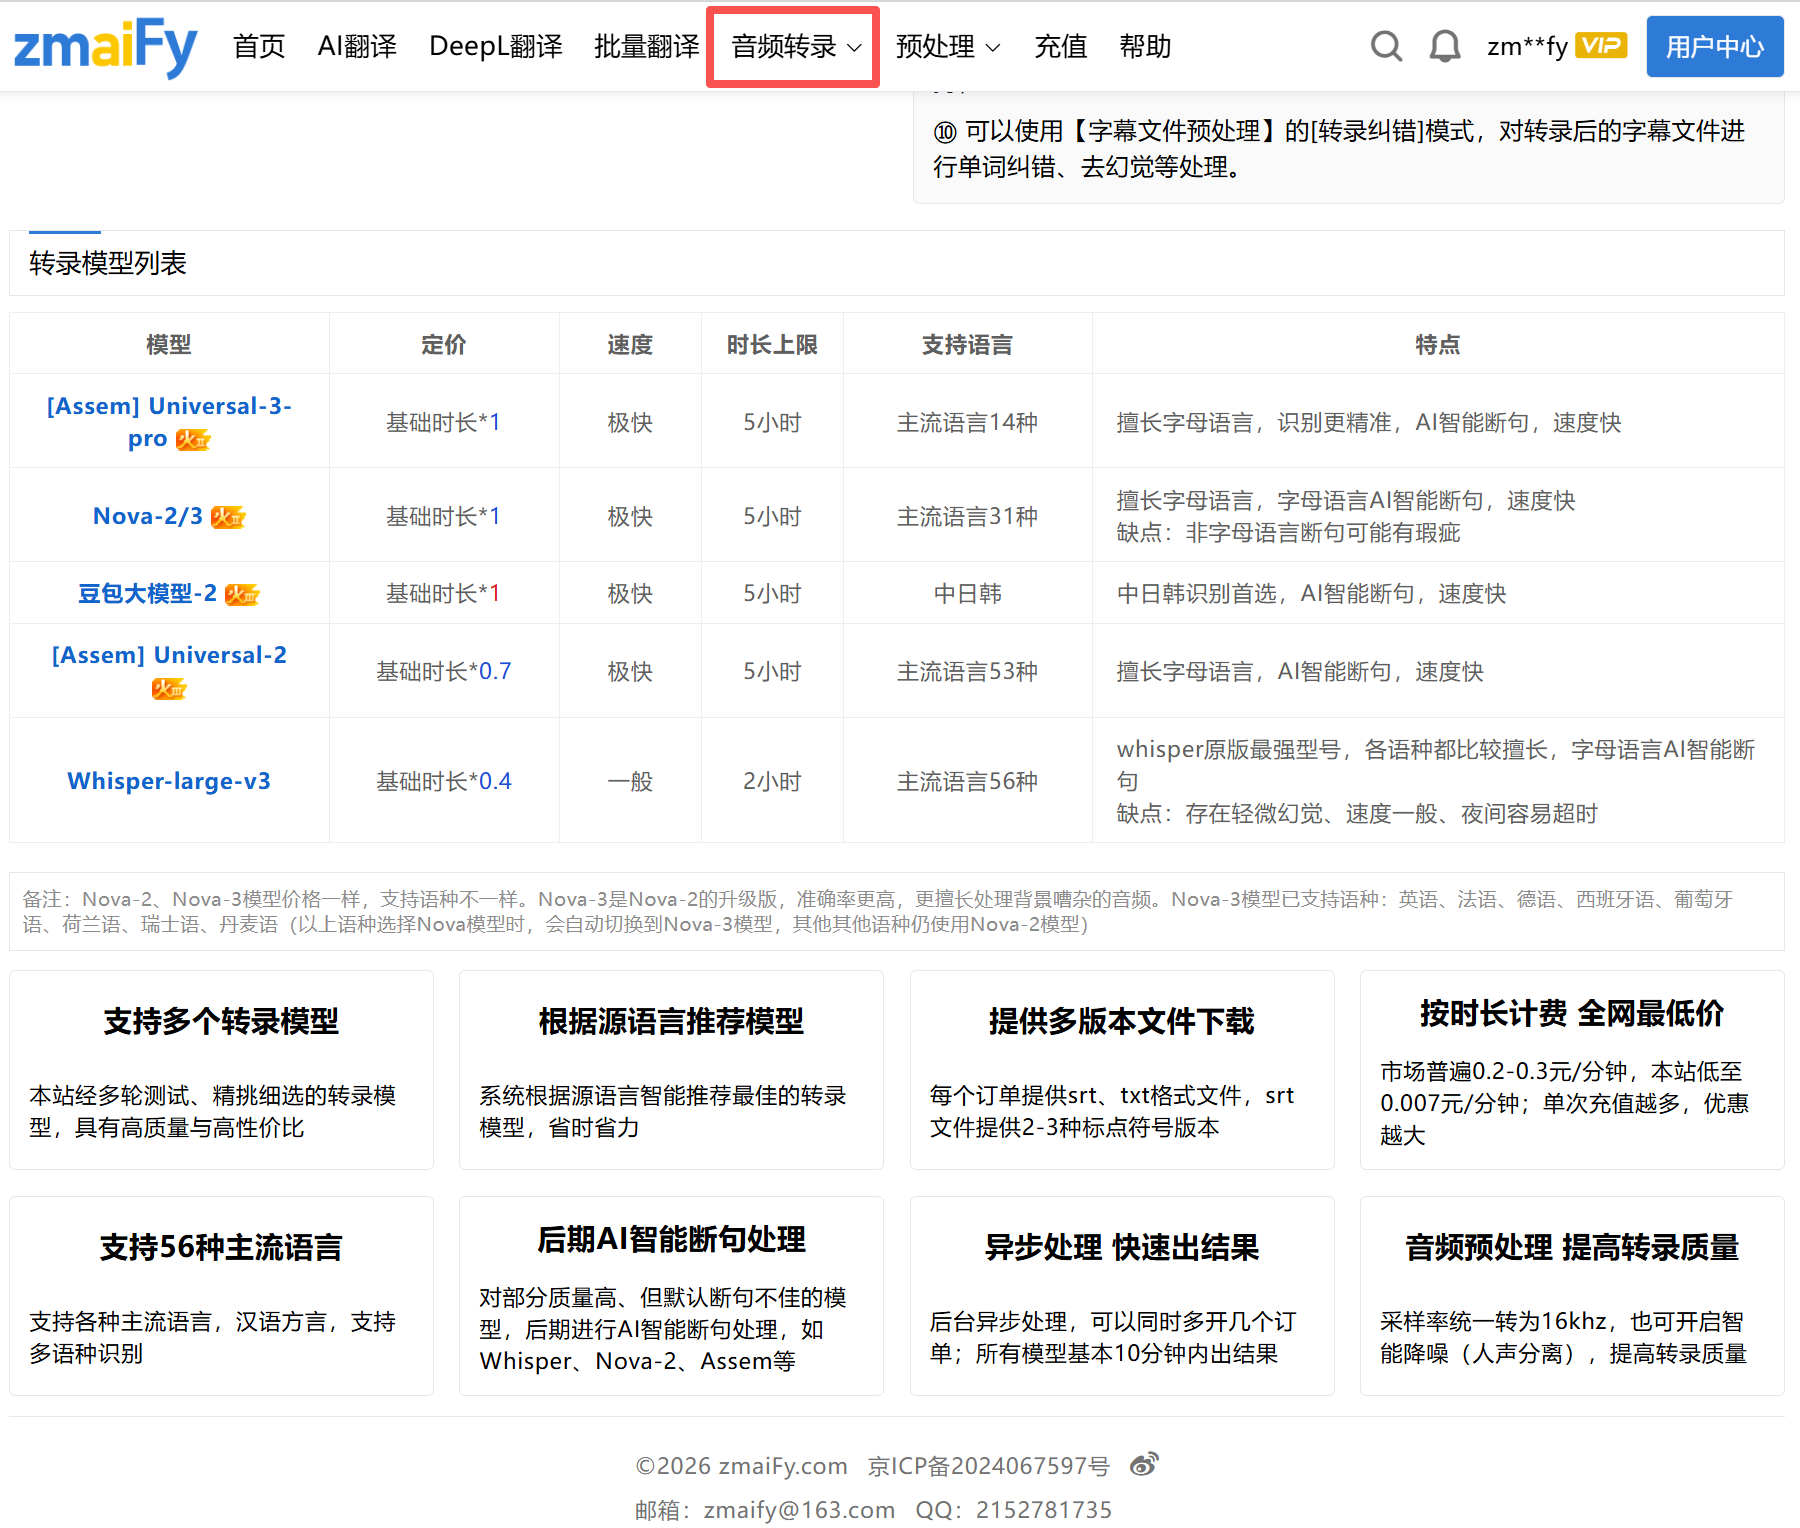
Task: Open [Assem] Universal-3-pro model link
Action: pyautogui.click(x=168, y=422)
